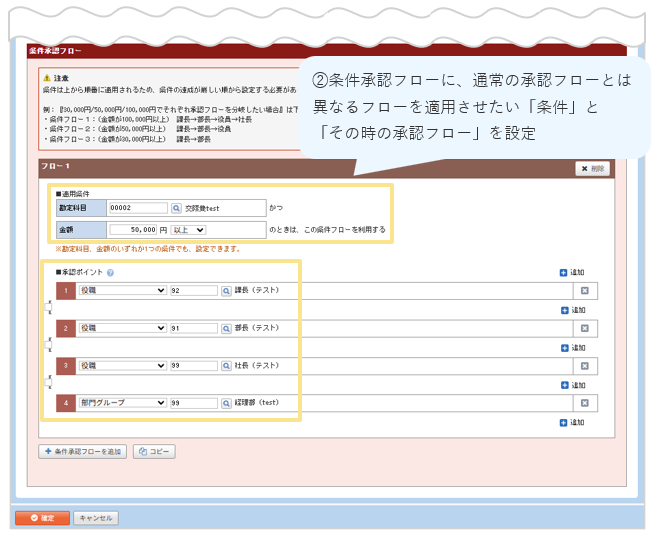Click the 経理部（test）label
The width and height of the screenshot is (658, 535).
pyautogui.click(x=257, y=402)
